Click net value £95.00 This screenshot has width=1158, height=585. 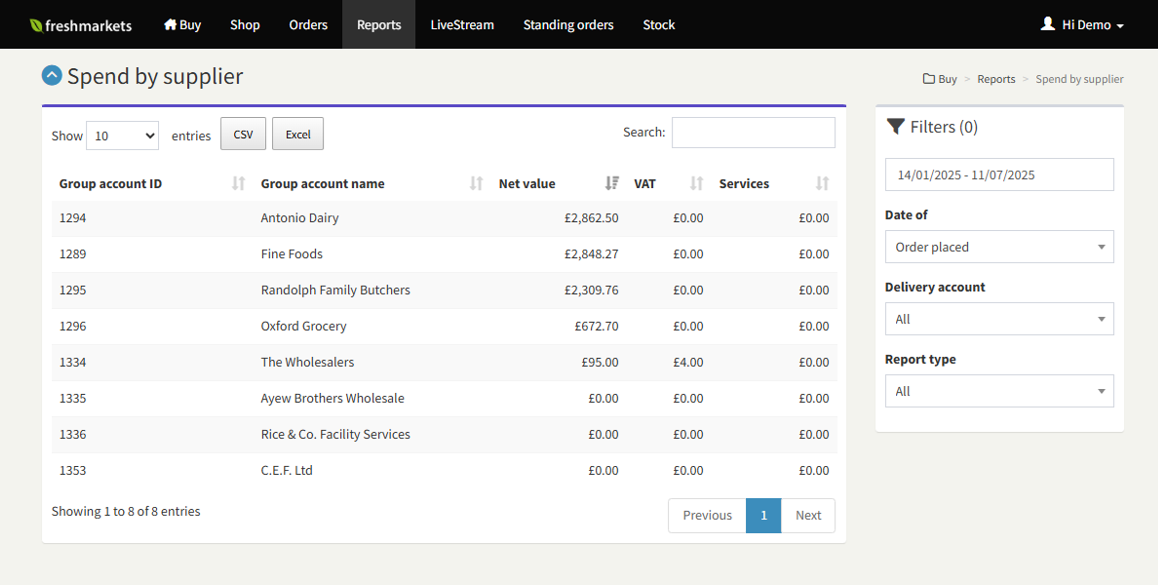600,362
